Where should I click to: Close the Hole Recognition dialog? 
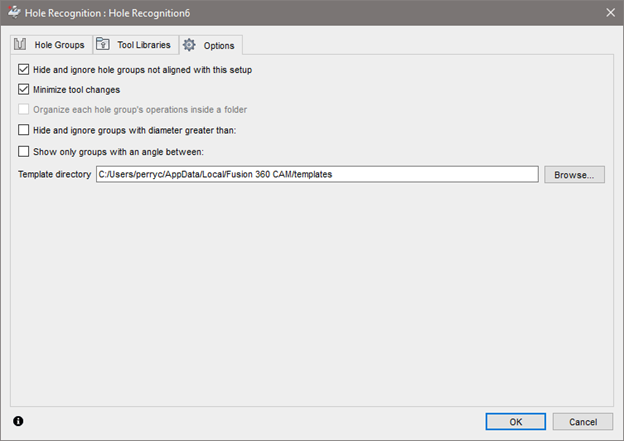coord(610,13)
